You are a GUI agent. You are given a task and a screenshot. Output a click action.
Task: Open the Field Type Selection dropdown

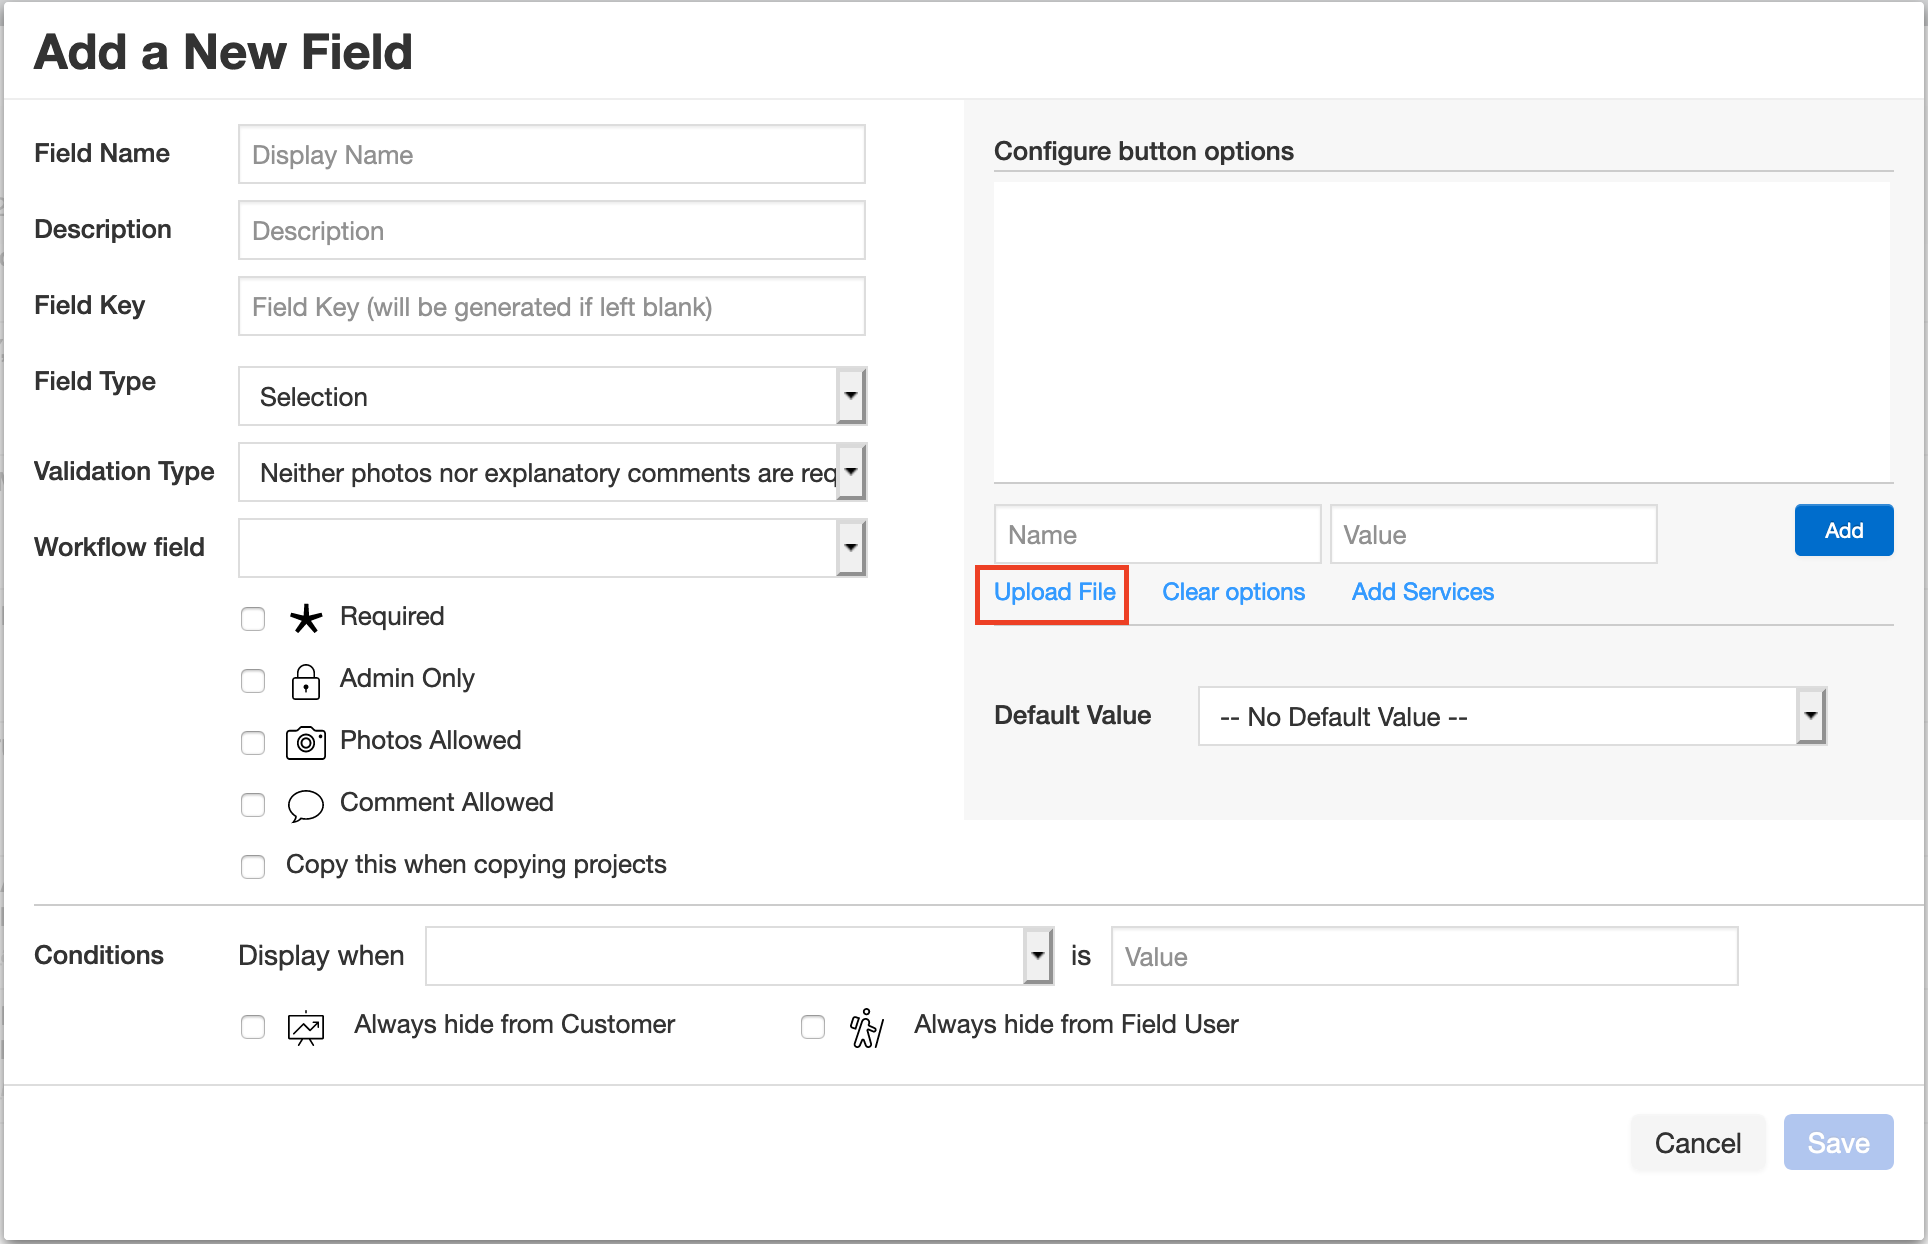[x=552, y=396]
